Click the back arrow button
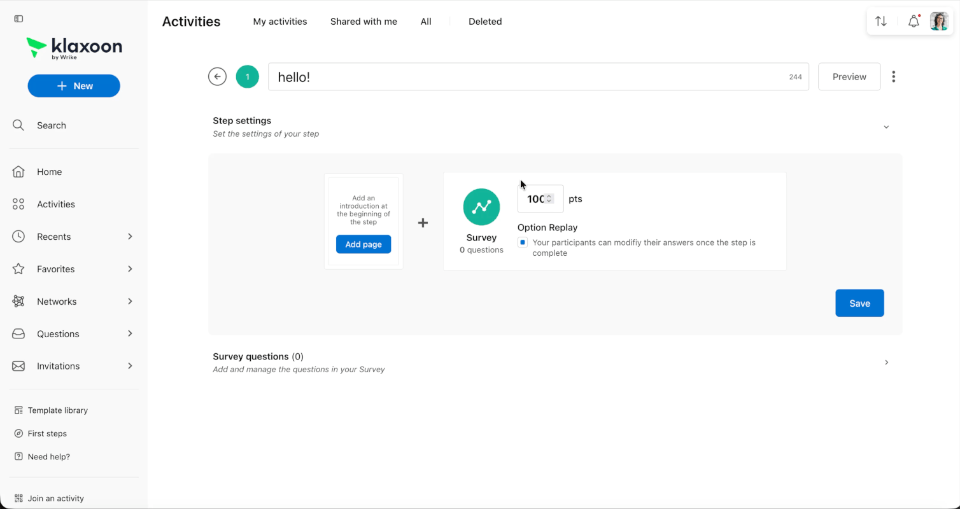Viewport: 960px width, 509px height. (217, 77)
